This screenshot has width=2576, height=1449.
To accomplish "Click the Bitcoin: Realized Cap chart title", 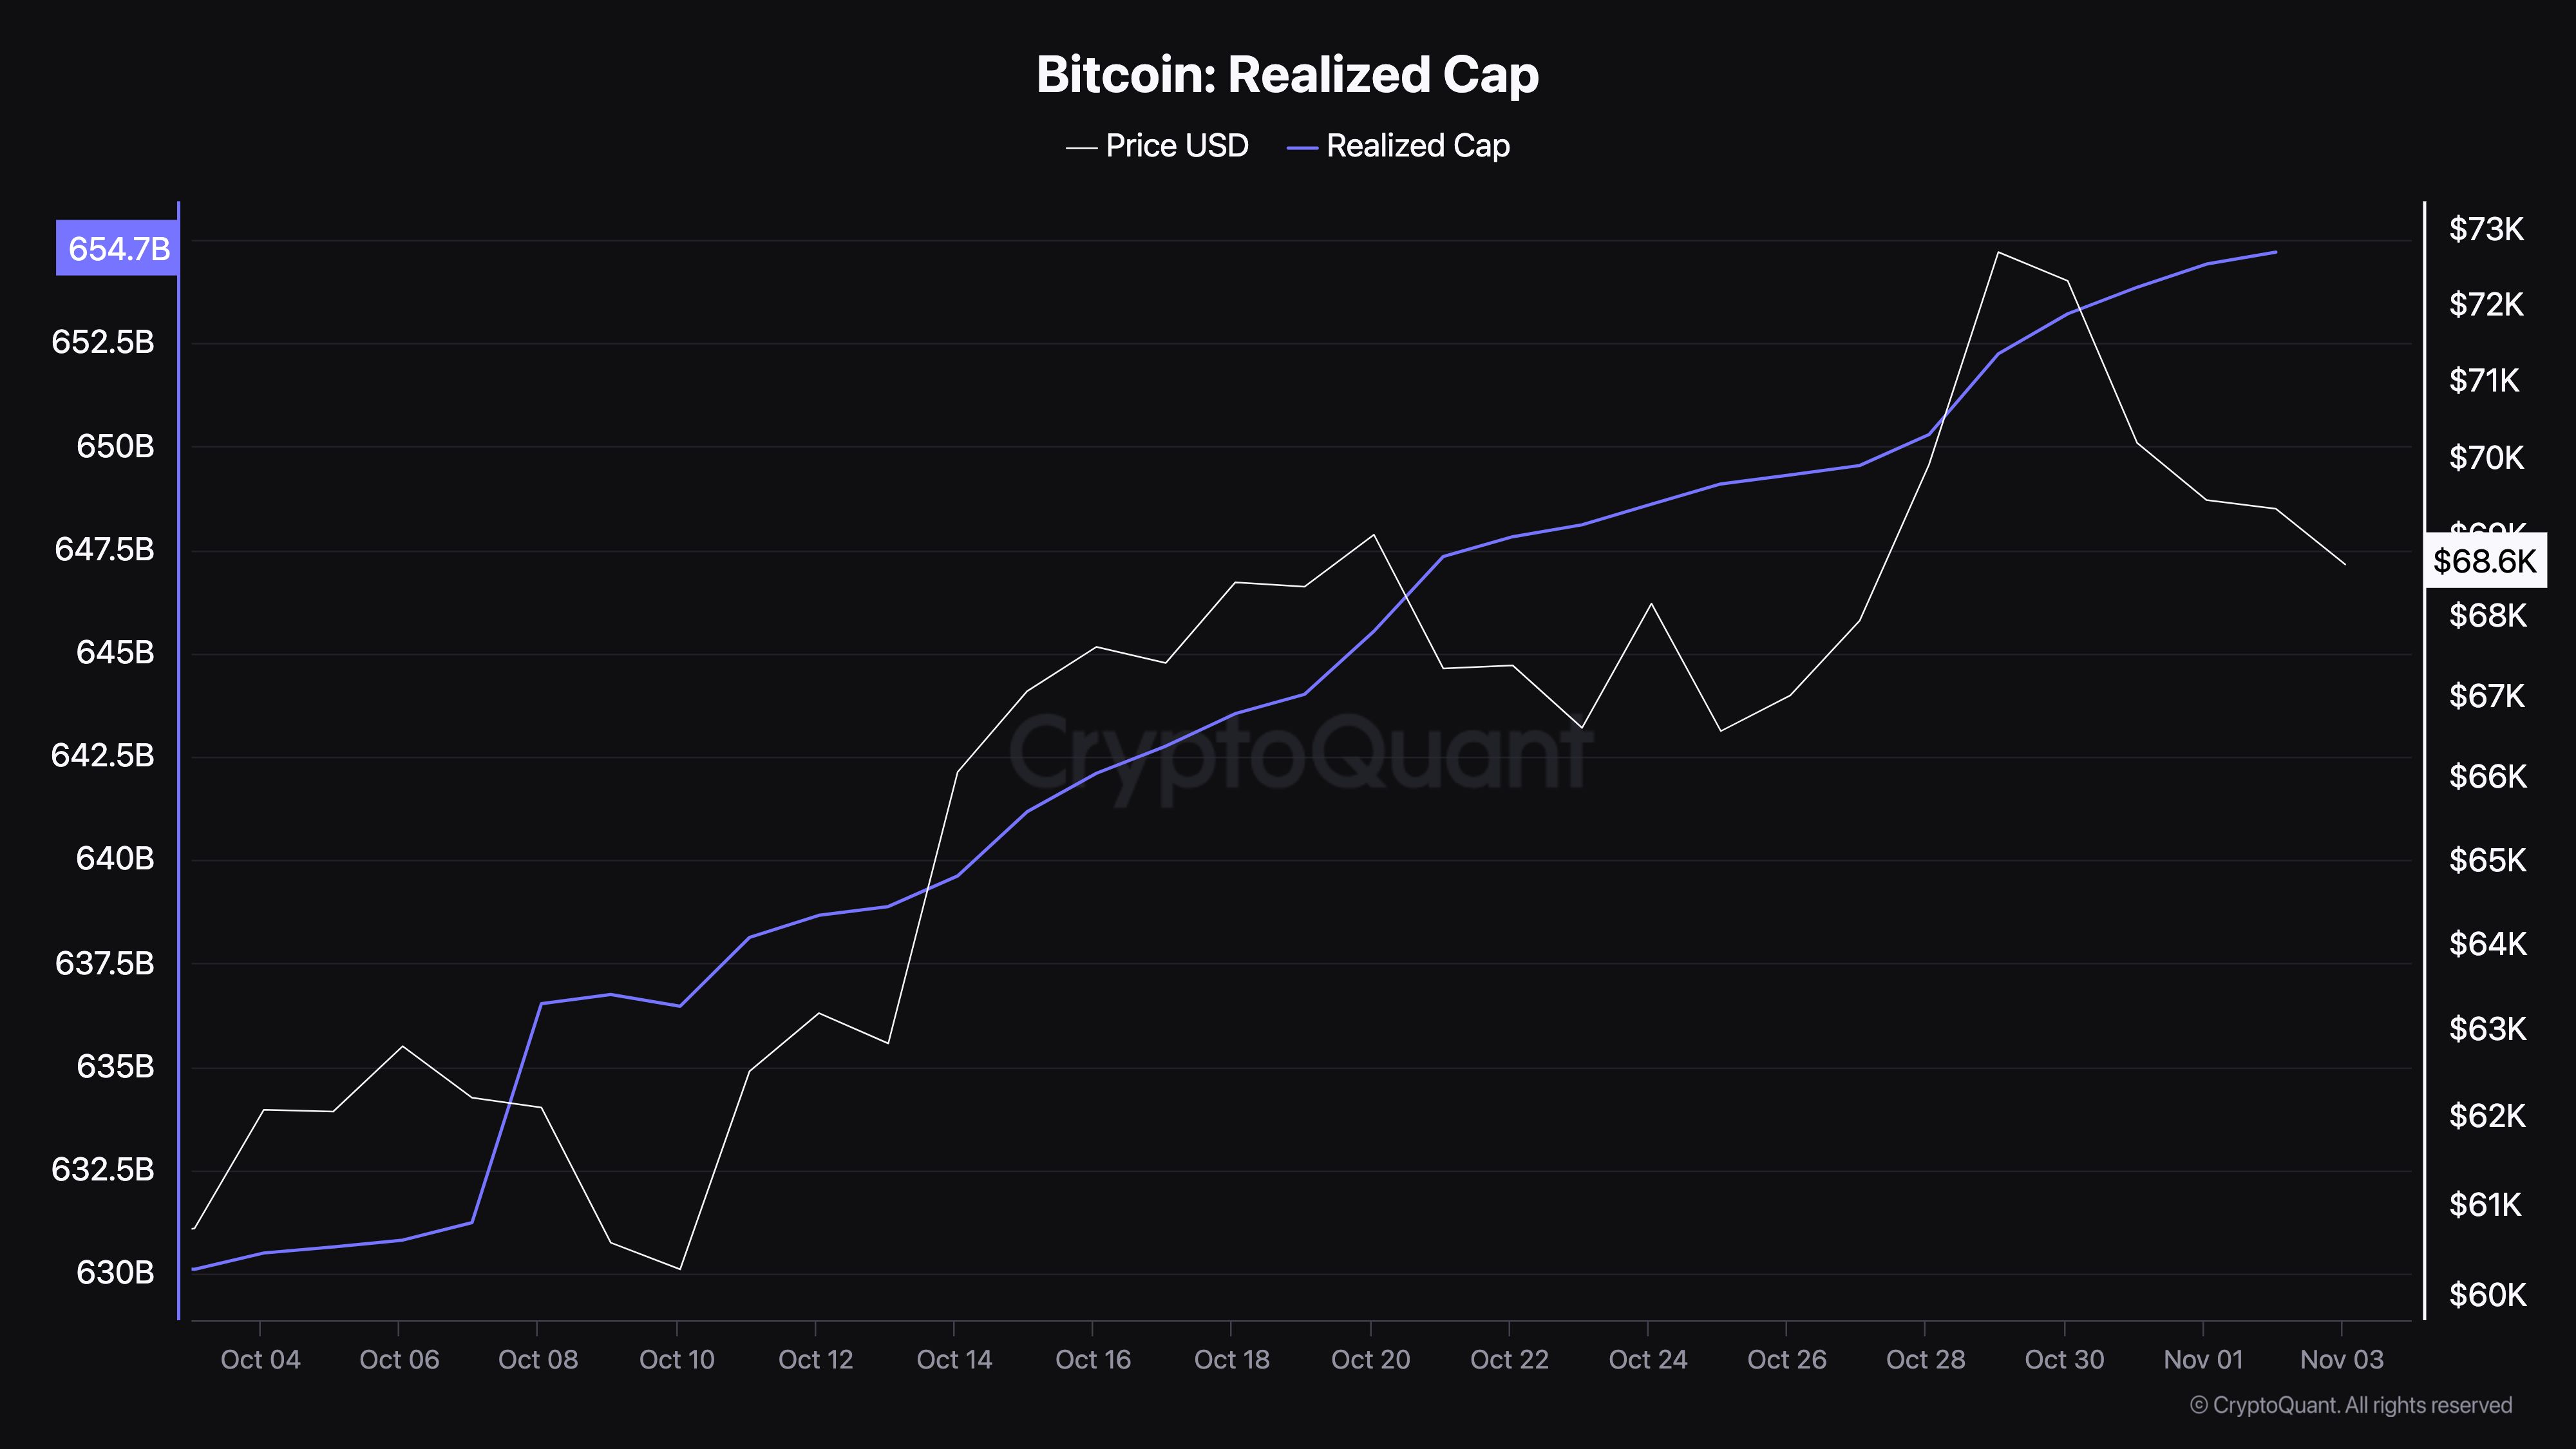I will [1287, 75].
